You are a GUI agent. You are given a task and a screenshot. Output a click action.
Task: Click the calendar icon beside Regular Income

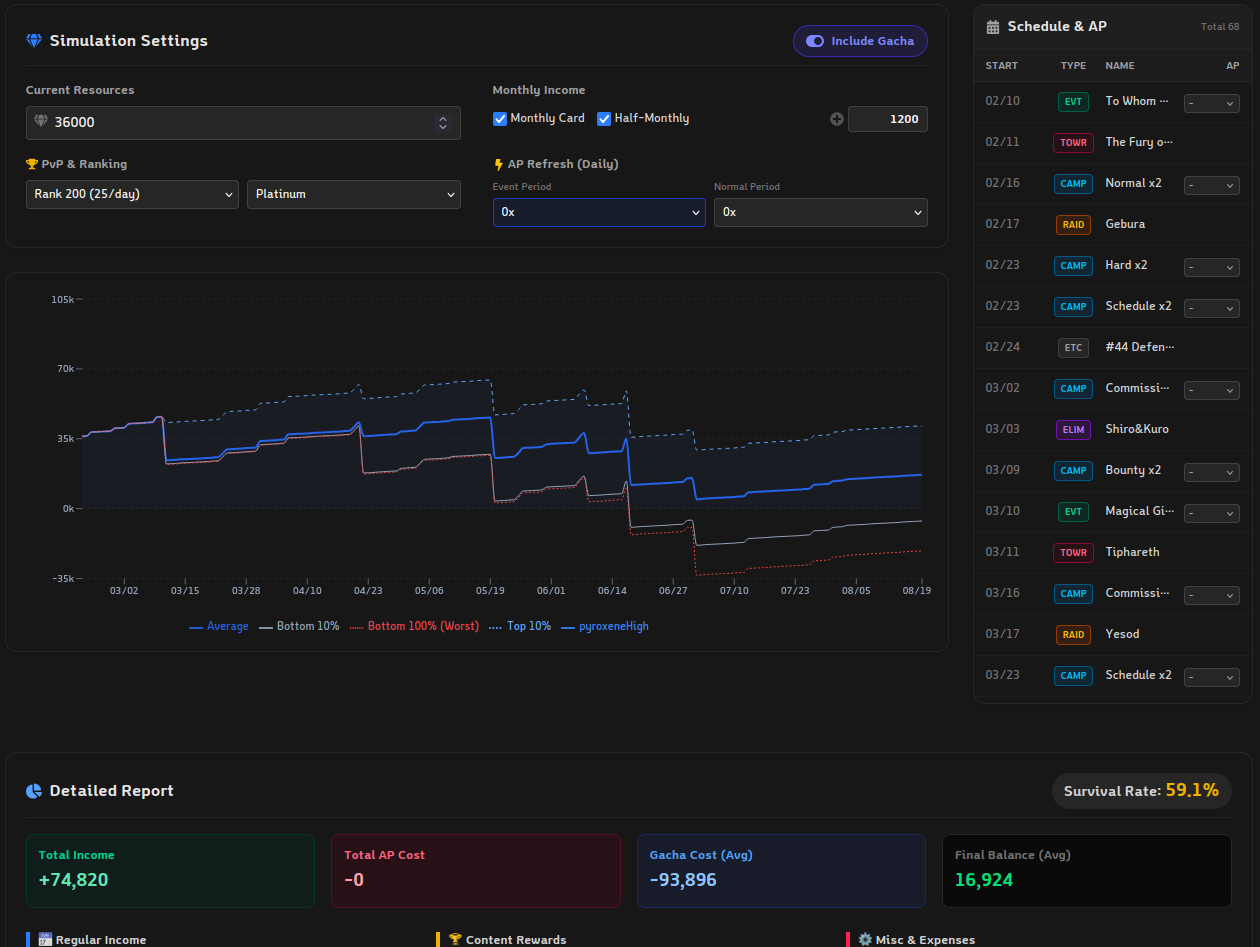click(44, 940)
